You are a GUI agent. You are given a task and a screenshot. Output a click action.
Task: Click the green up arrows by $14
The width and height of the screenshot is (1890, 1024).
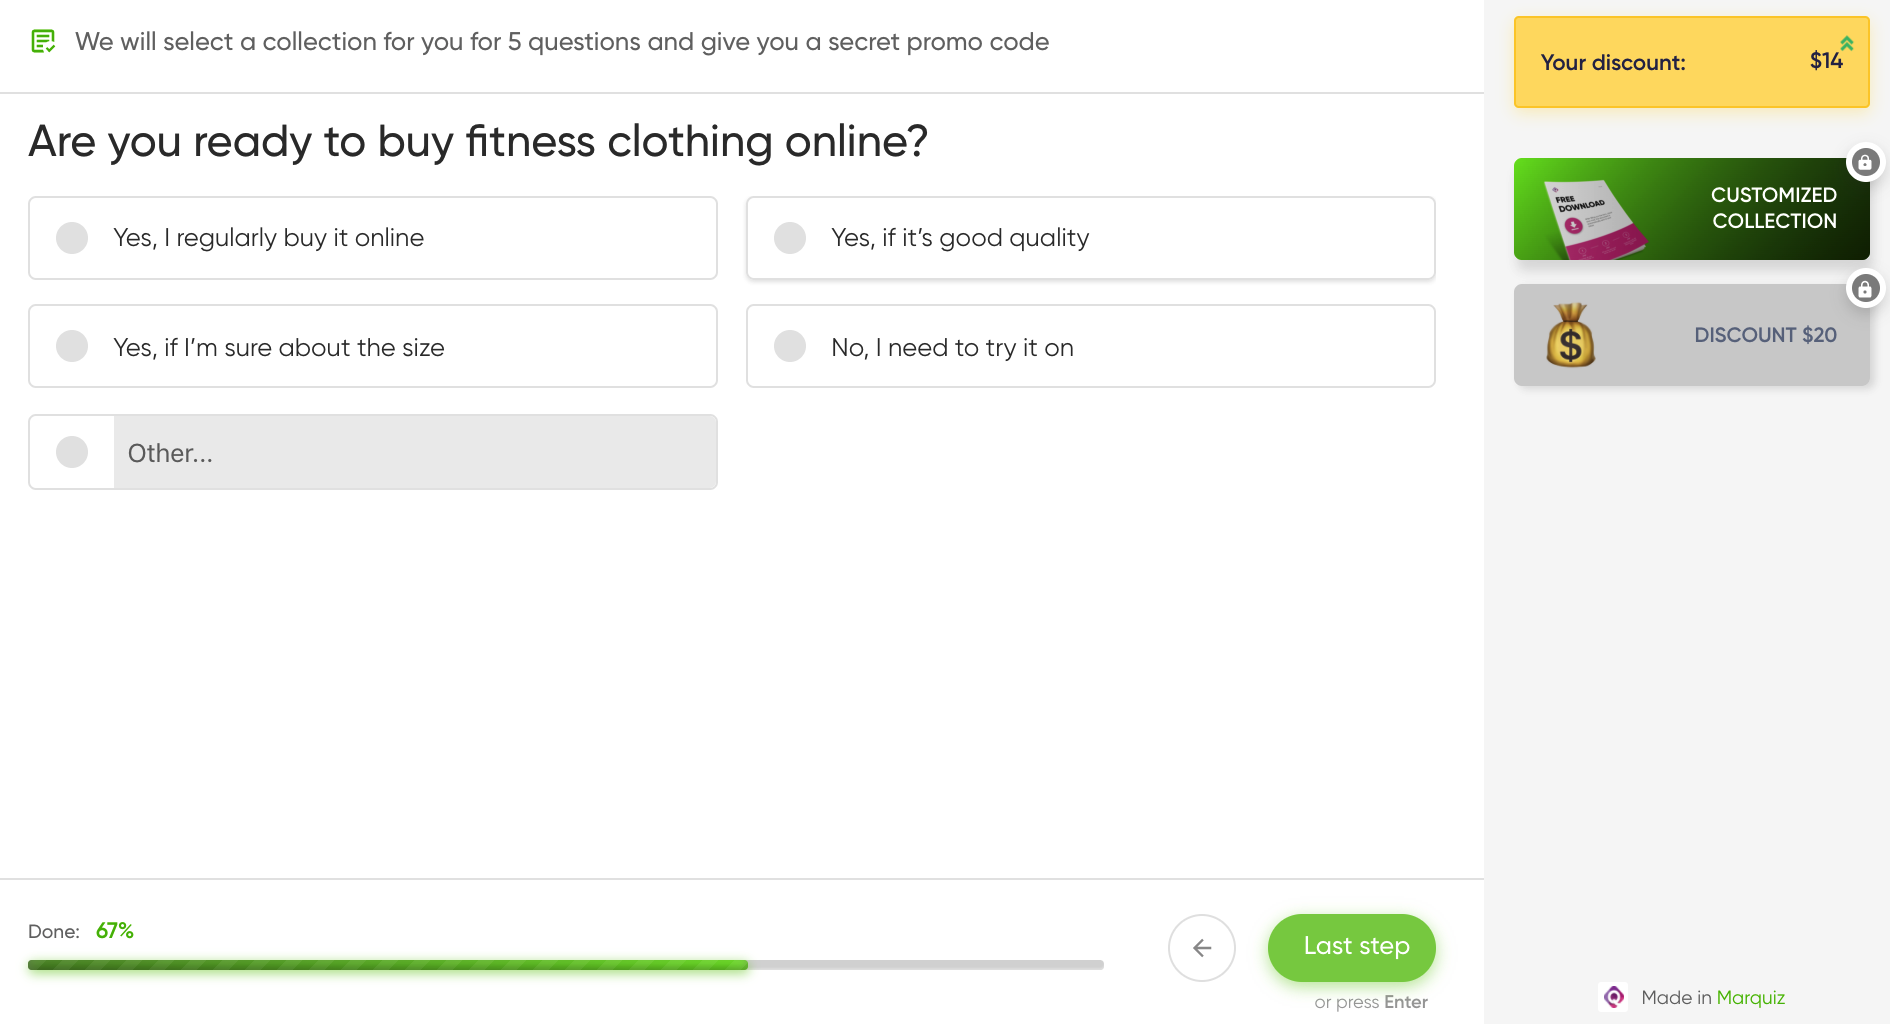click(1847, 44)
